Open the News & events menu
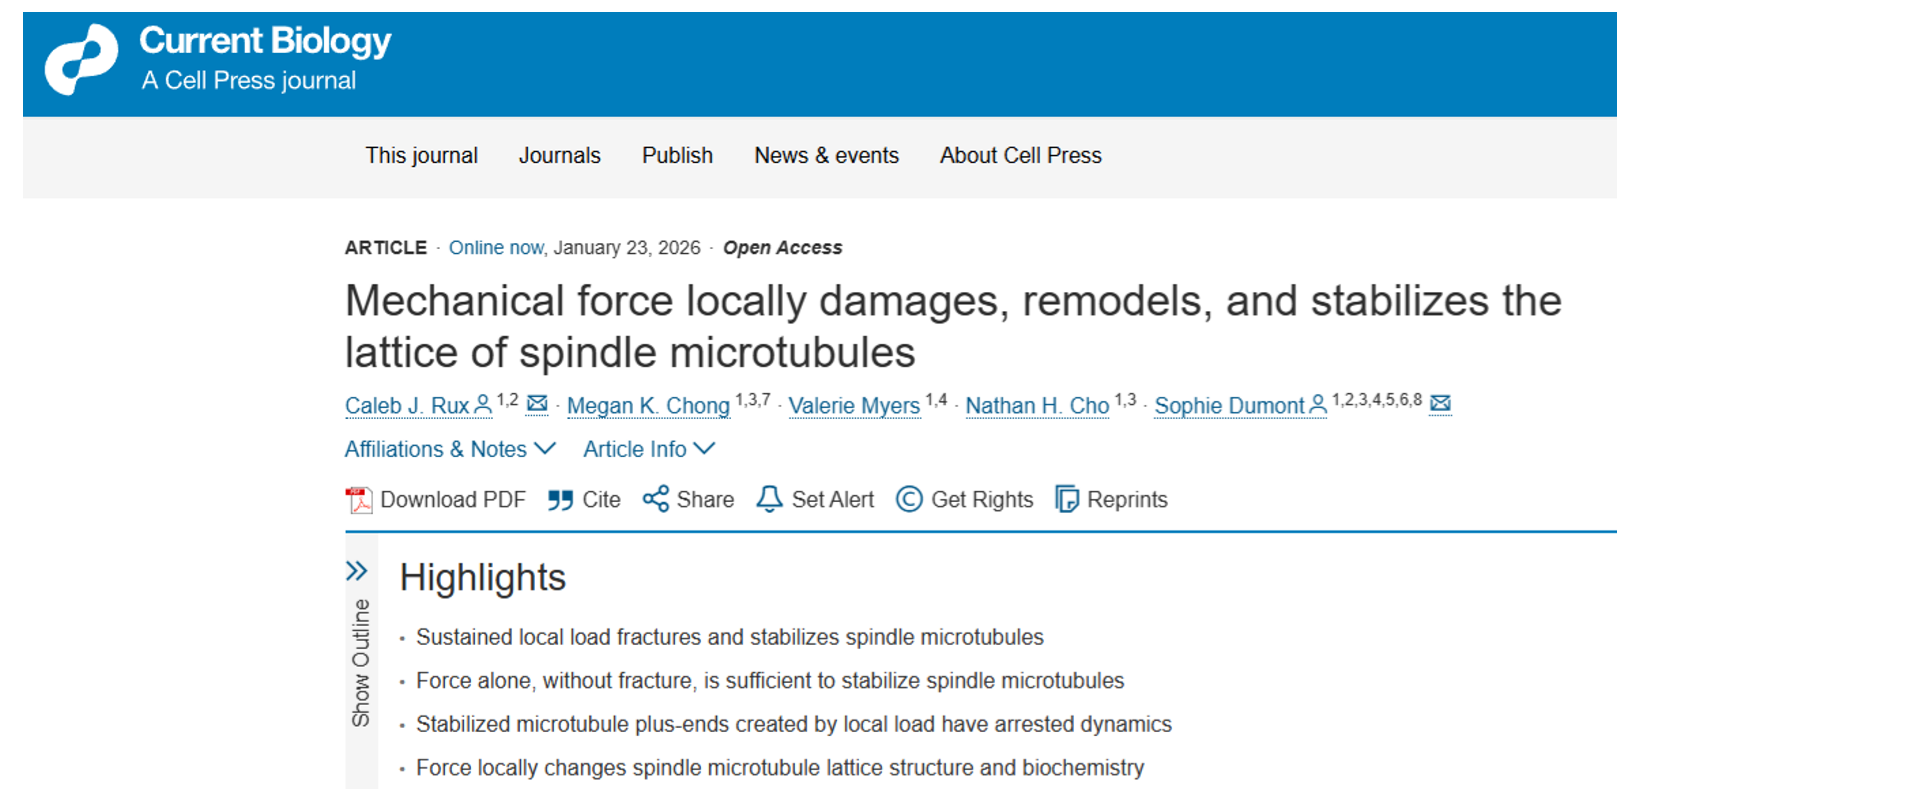The image size is (1907, 804). coord(826,156)
